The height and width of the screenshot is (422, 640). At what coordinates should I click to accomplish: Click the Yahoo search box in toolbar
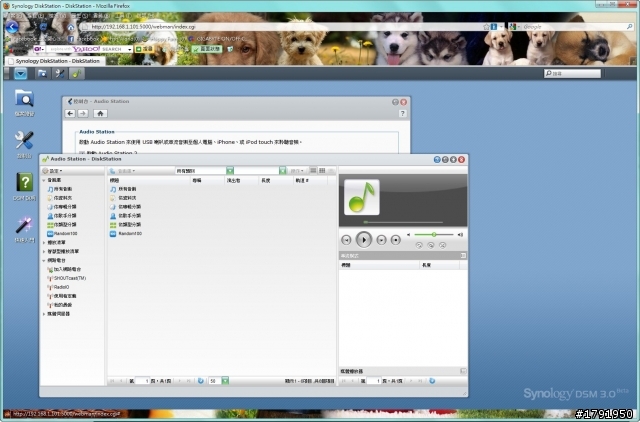(88, 49)
